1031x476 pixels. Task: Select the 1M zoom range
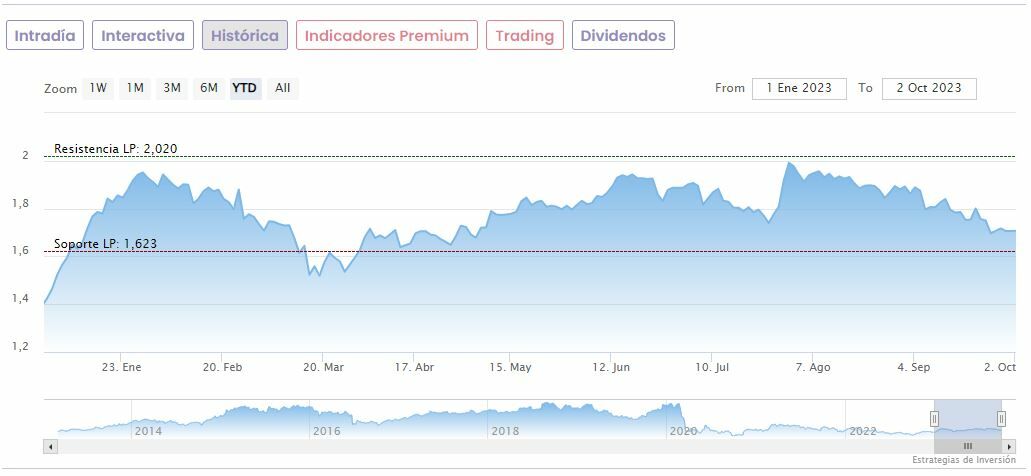135,88
